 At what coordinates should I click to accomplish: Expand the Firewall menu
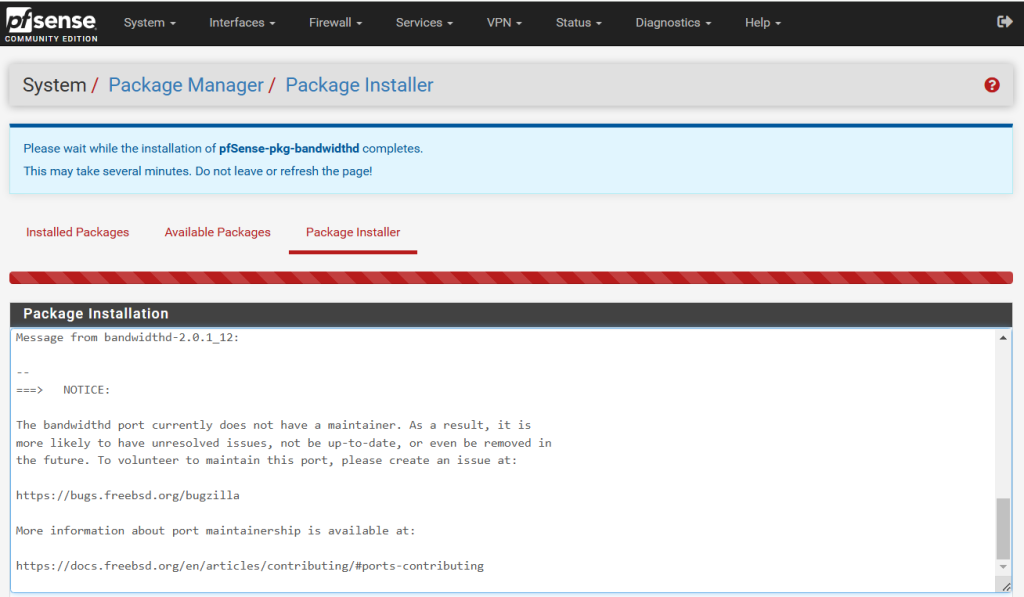pyautogui.click(x=335, y=23)
